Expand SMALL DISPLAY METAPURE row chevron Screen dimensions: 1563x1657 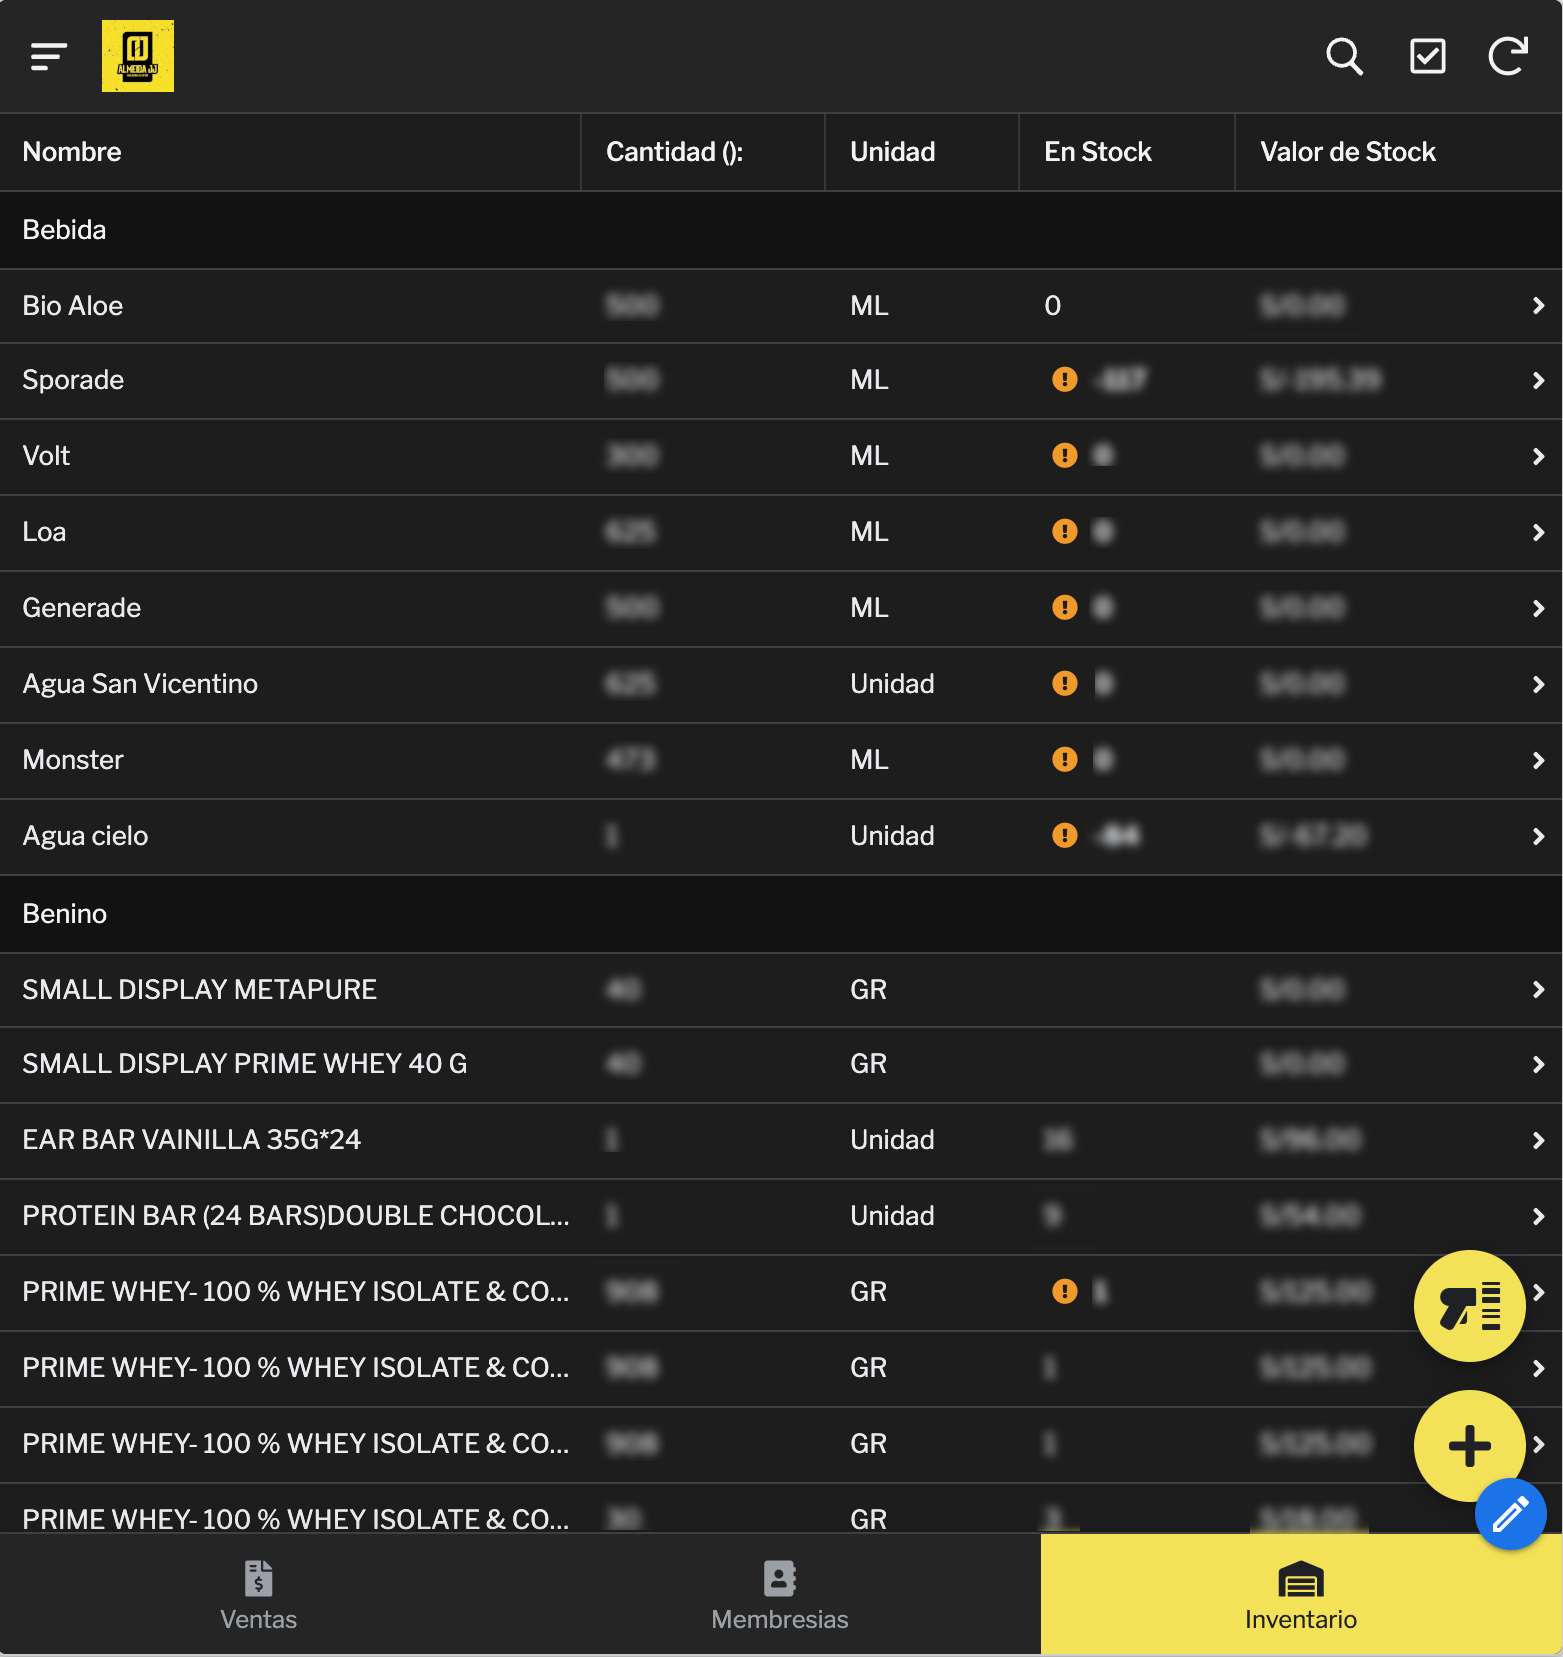pyautogui.click(x=1538, y=989)
